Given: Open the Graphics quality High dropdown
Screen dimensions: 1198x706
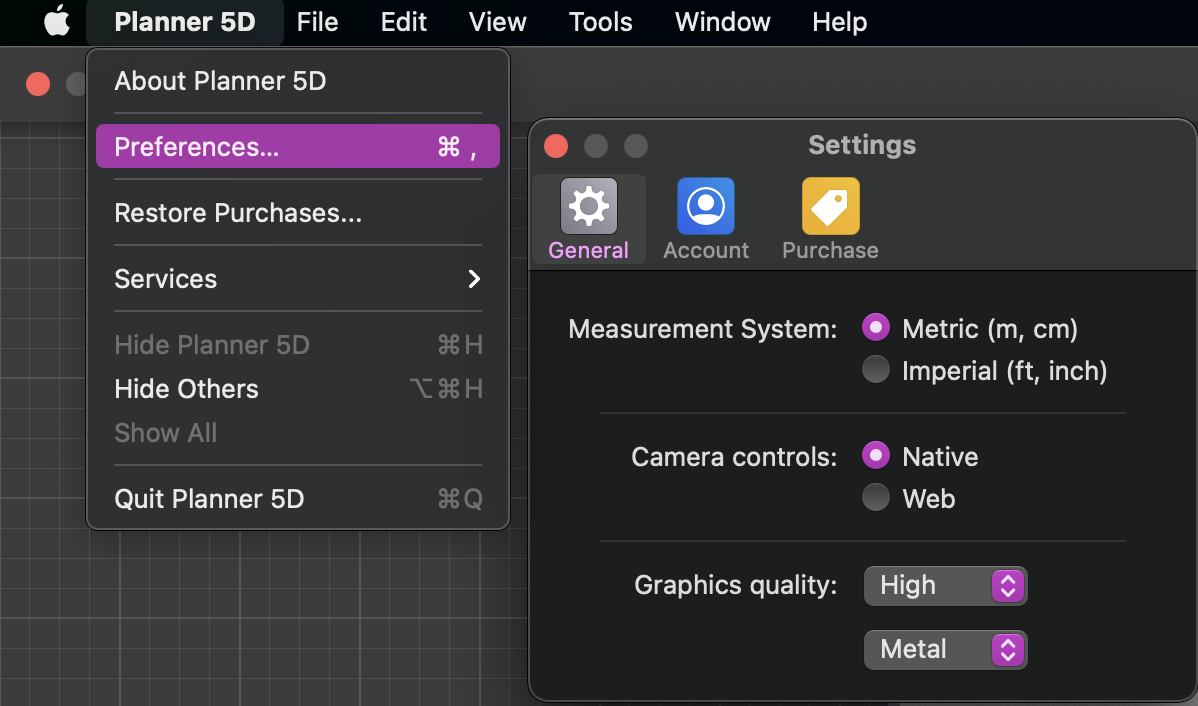Looking at the screenshot, I should tap(945, 586).
